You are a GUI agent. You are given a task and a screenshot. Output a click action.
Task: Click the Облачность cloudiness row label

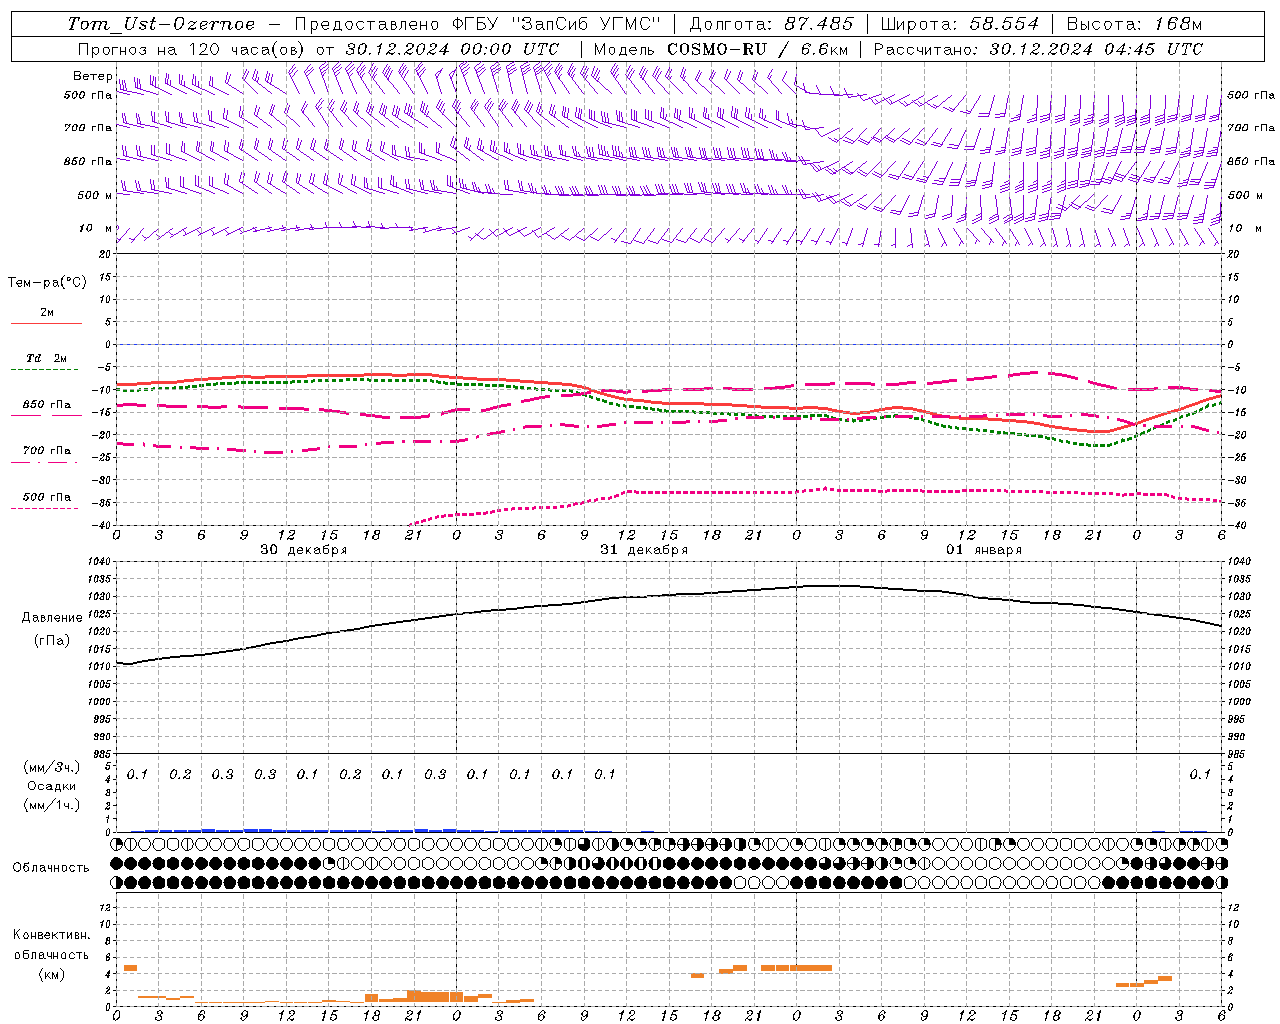pyautogui.click(x=51, y=867)
